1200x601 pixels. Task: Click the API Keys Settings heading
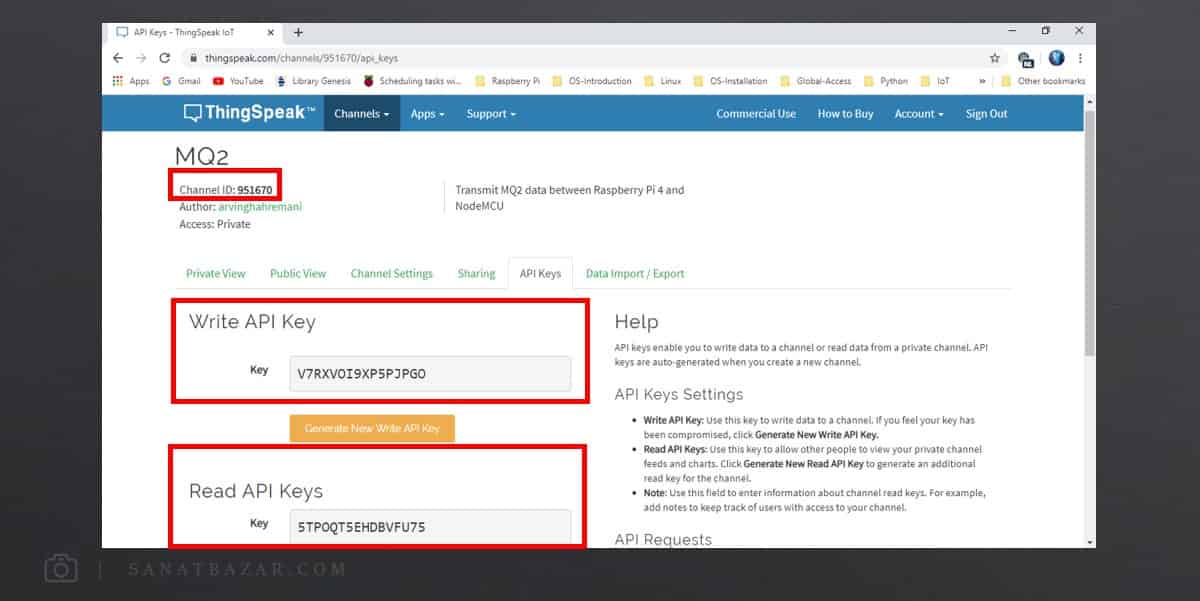pos(679,394)
